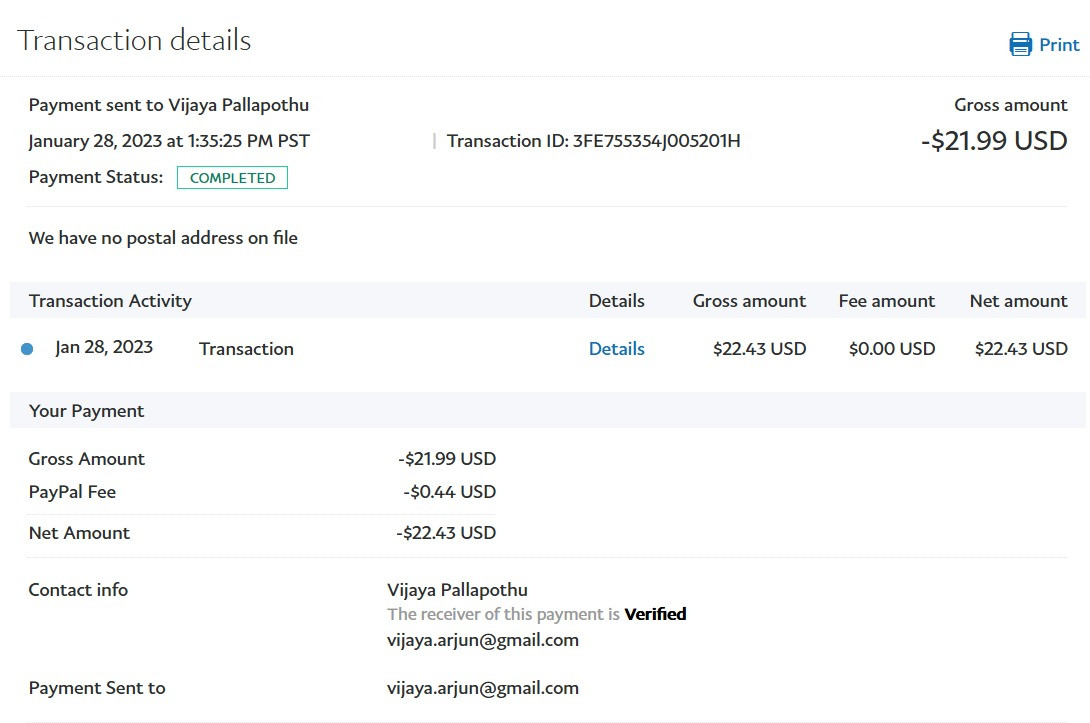Click the Print link text

pyautogui.click(x=1059, y=45)
